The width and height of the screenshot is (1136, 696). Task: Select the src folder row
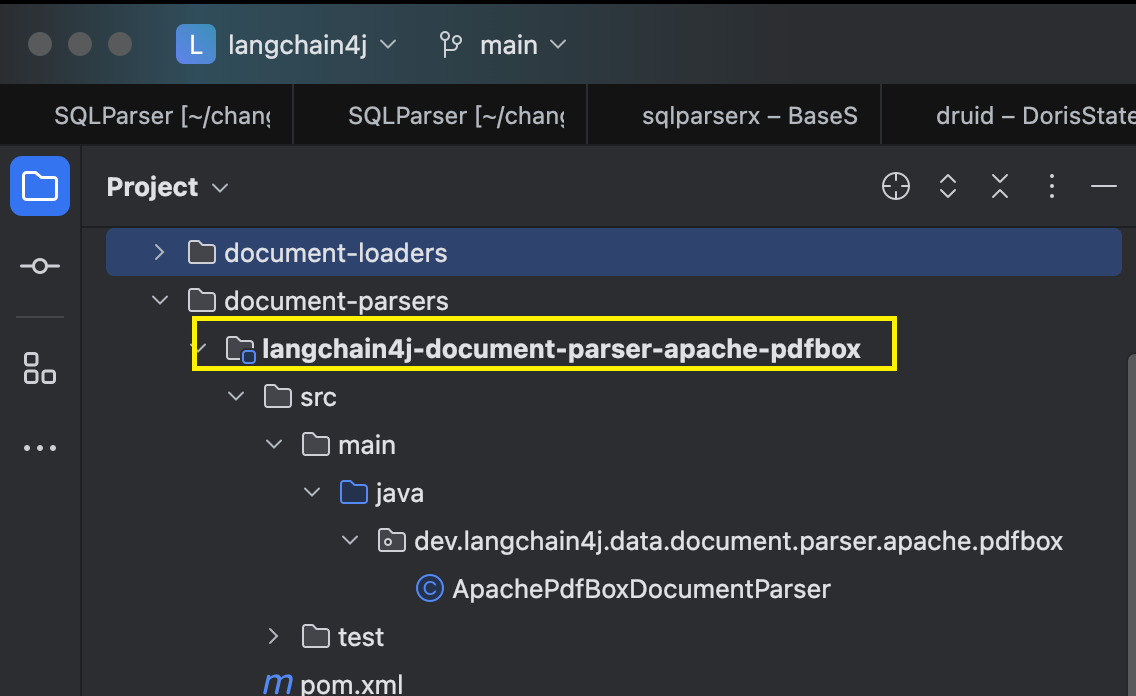pos(614,397)
